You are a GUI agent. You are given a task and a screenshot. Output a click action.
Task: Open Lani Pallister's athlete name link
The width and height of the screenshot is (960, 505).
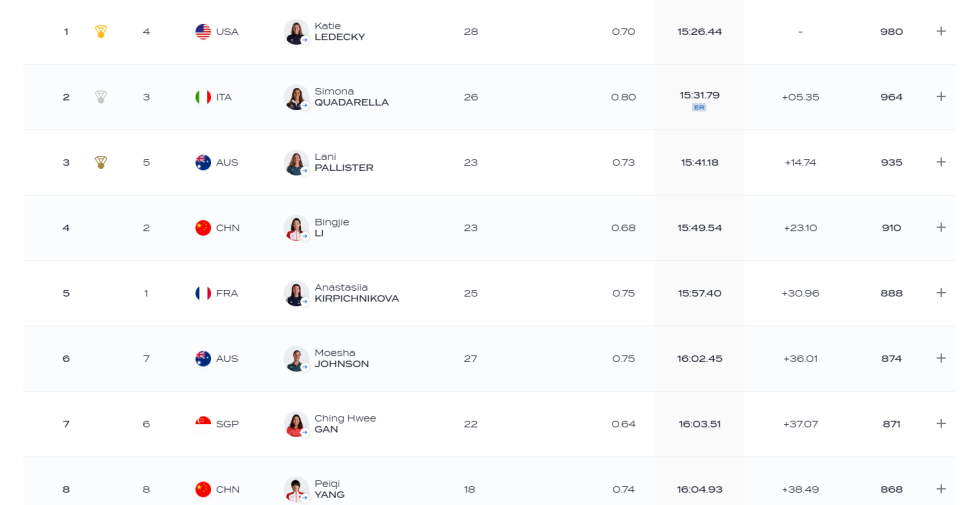[343, 162]
